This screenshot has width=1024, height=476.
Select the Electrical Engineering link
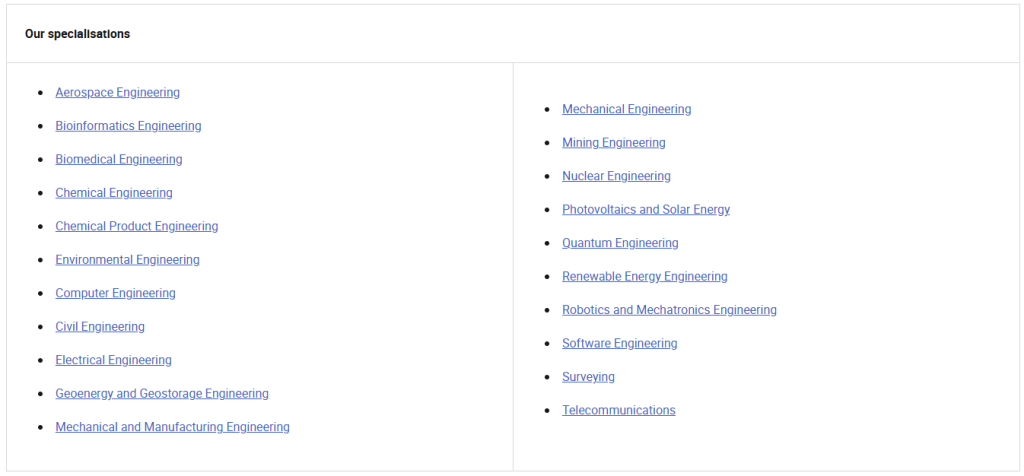[113, 361]
